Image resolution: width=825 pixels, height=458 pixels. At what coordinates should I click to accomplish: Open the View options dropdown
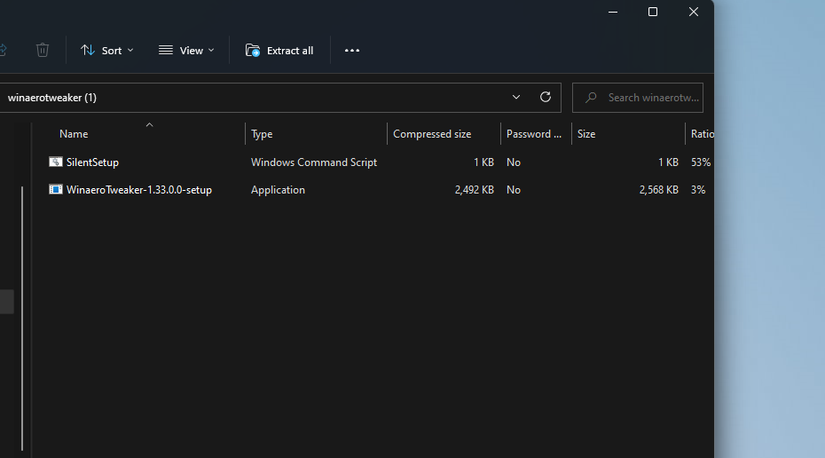point(186,50)
